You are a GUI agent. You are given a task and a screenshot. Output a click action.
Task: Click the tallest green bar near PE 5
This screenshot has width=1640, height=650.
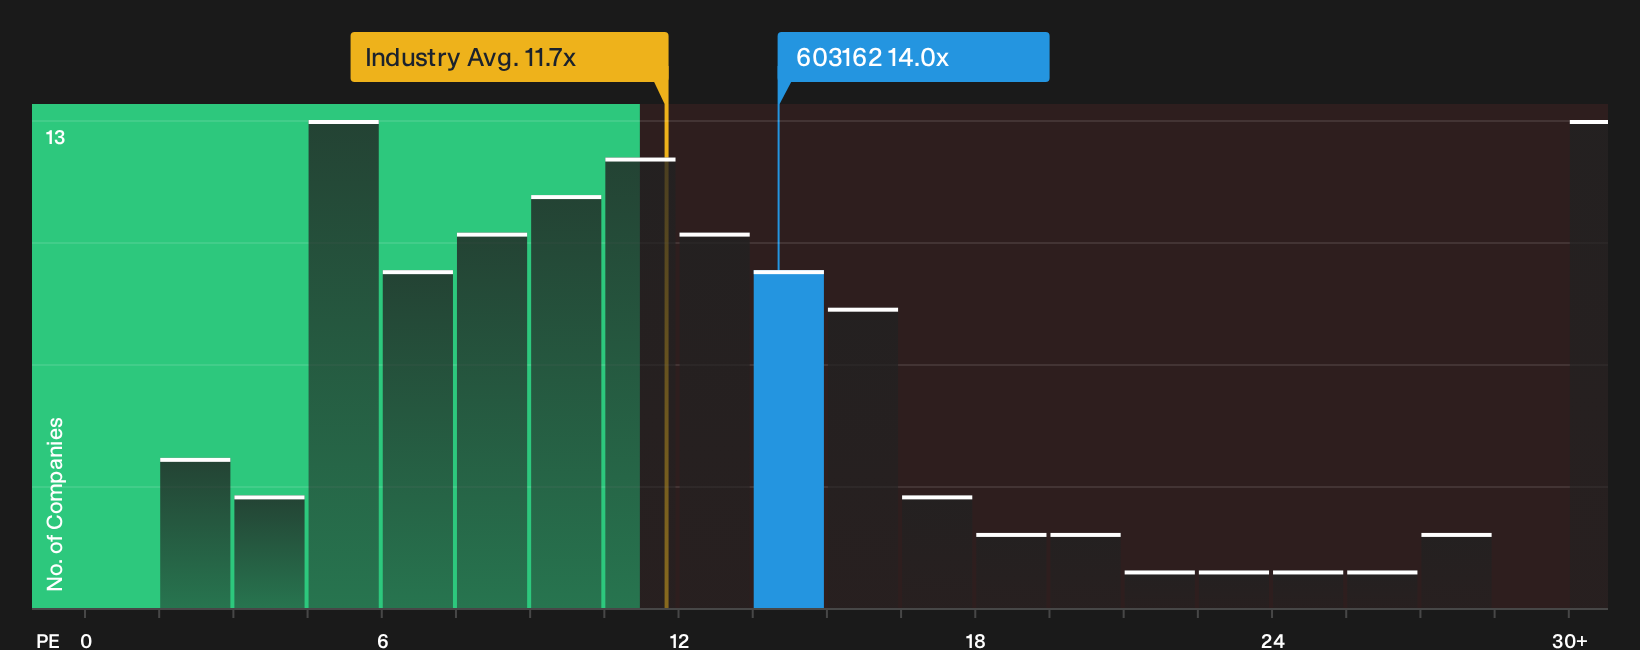pos(344,364)
